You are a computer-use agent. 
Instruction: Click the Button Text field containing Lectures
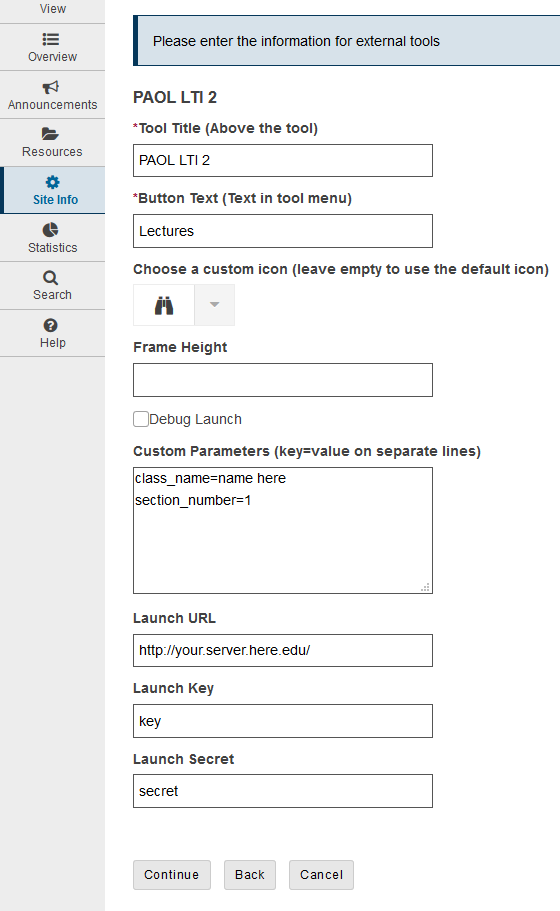click(283, 231)
